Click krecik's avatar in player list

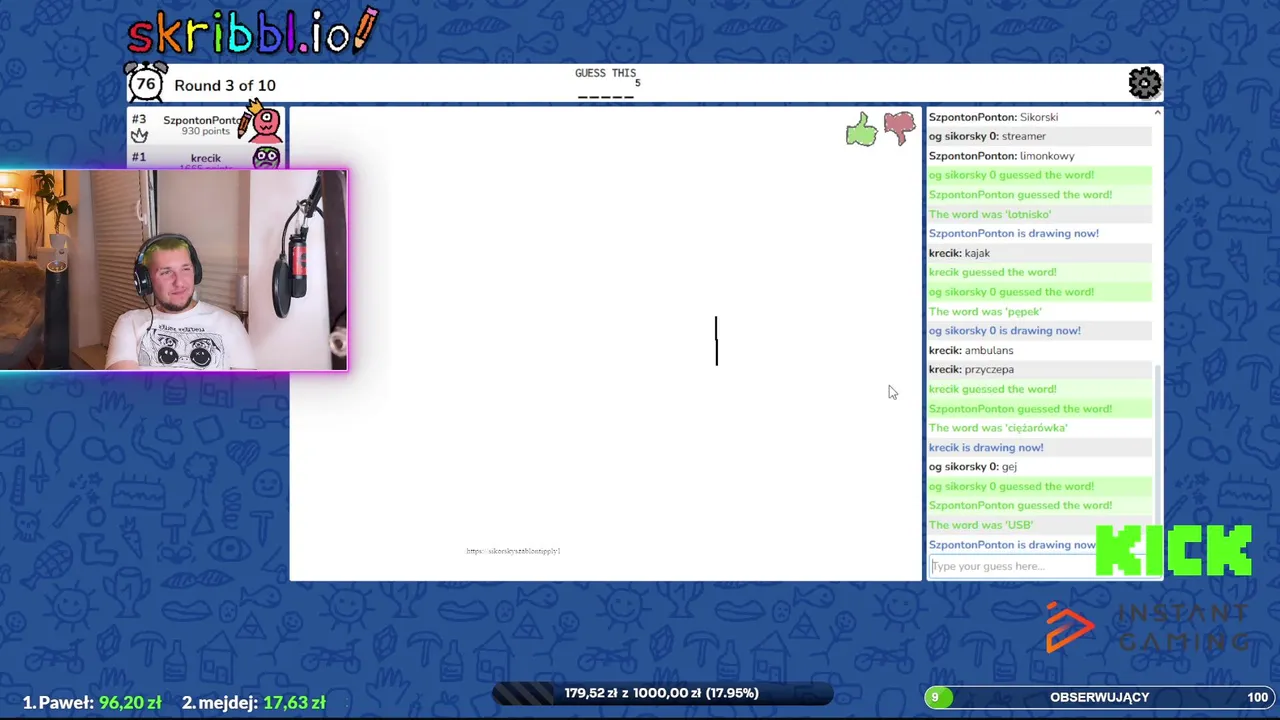coord(266,158)
